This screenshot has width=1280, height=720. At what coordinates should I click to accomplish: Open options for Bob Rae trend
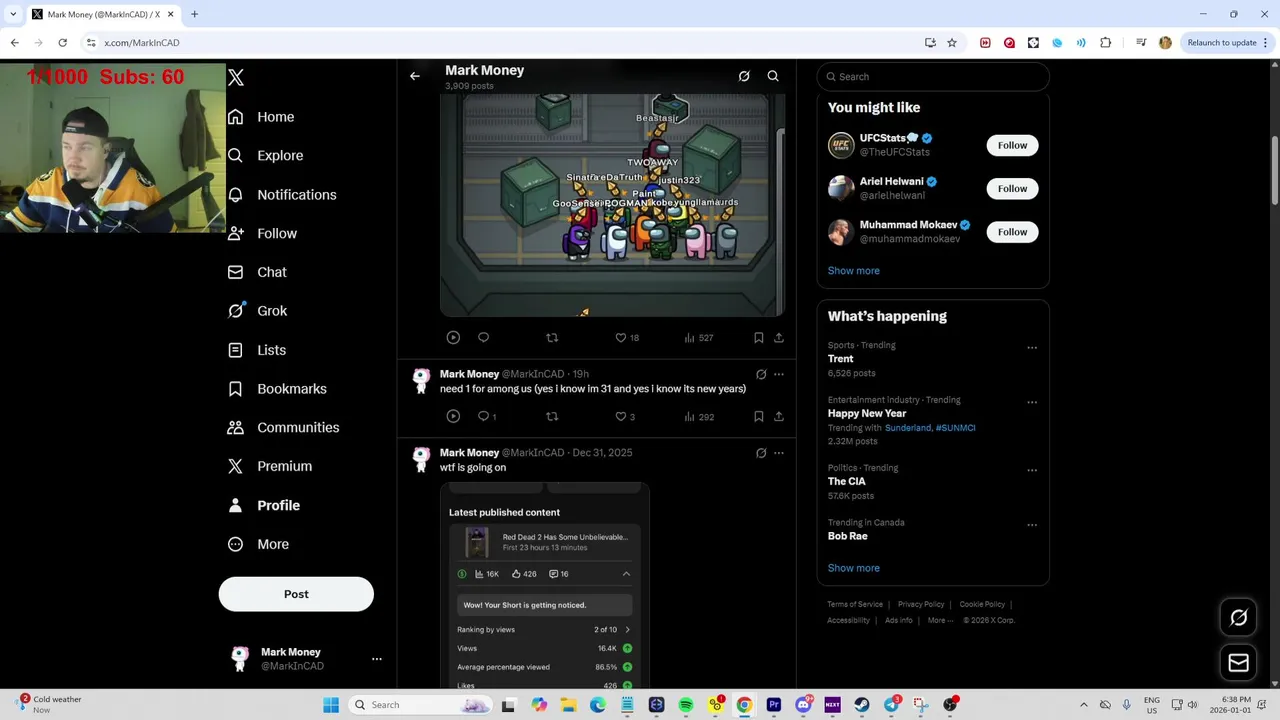[1032, 524]
